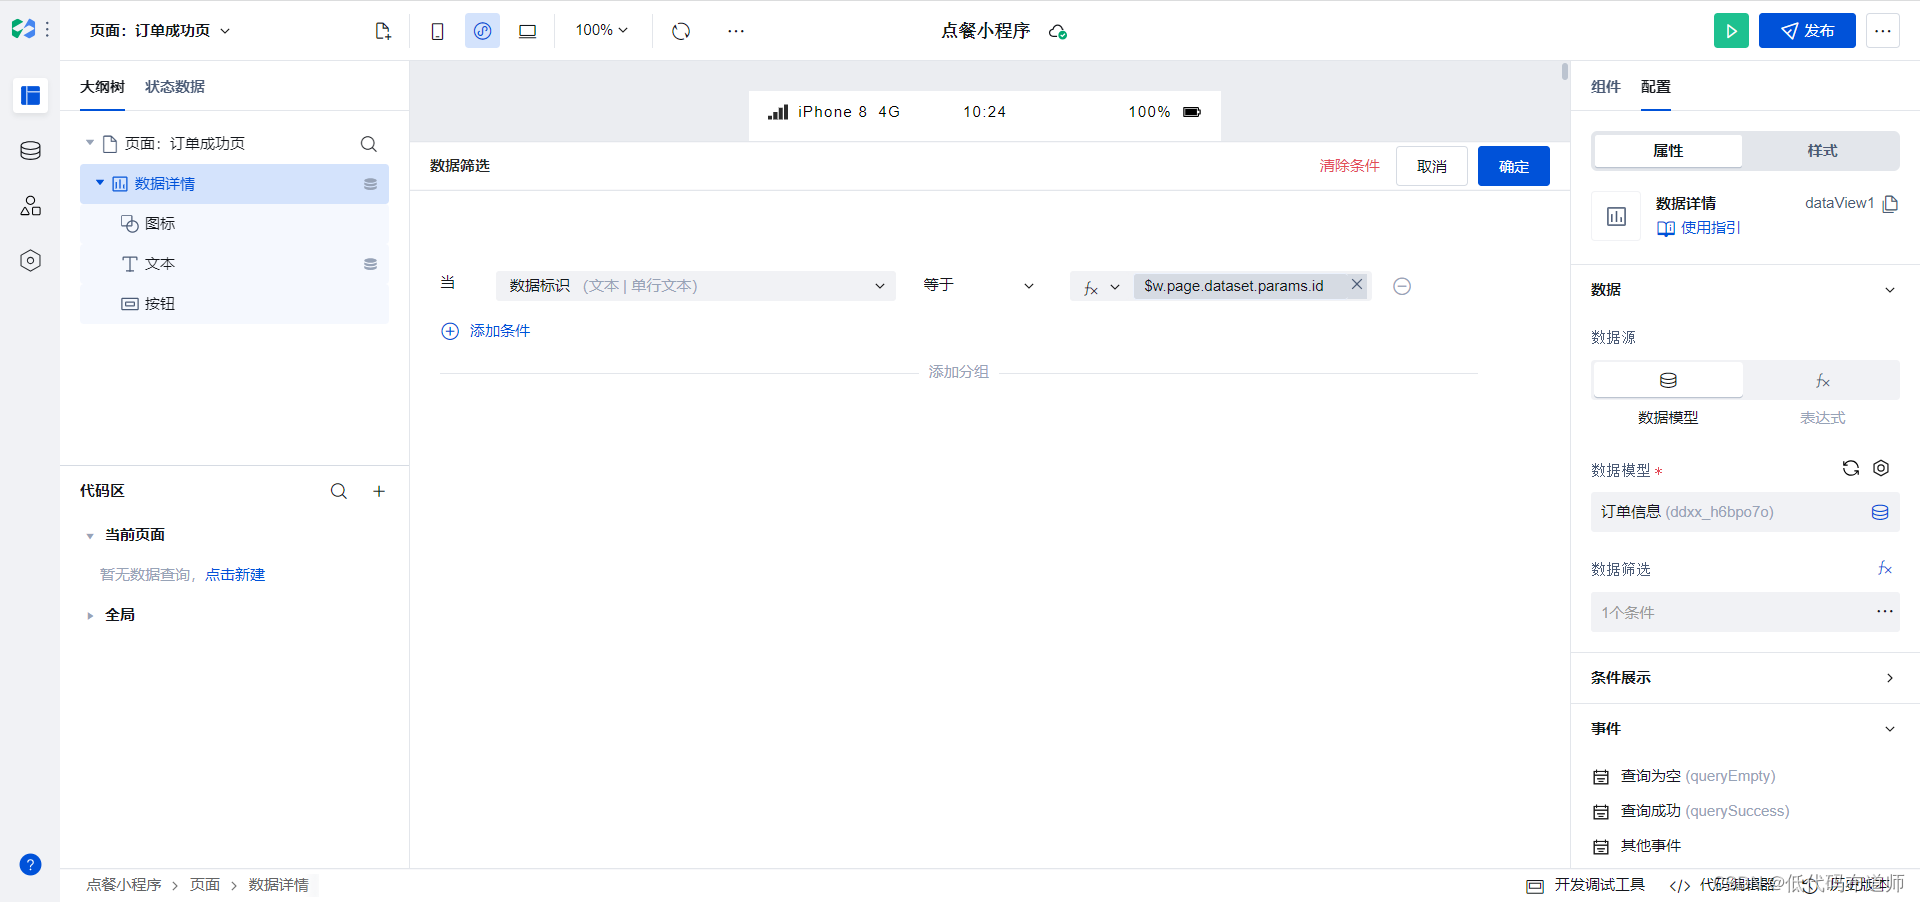
Task: Refresh the data model list
Action: pos(1851,468)
